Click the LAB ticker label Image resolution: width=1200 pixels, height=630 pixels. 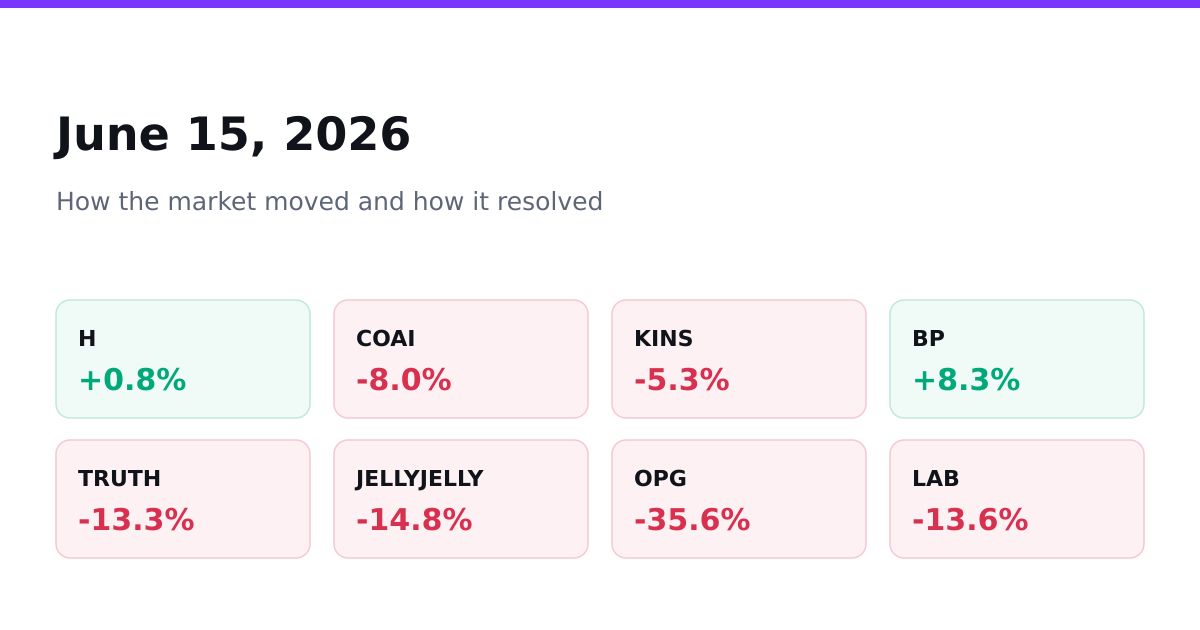[x=935, y=479]
